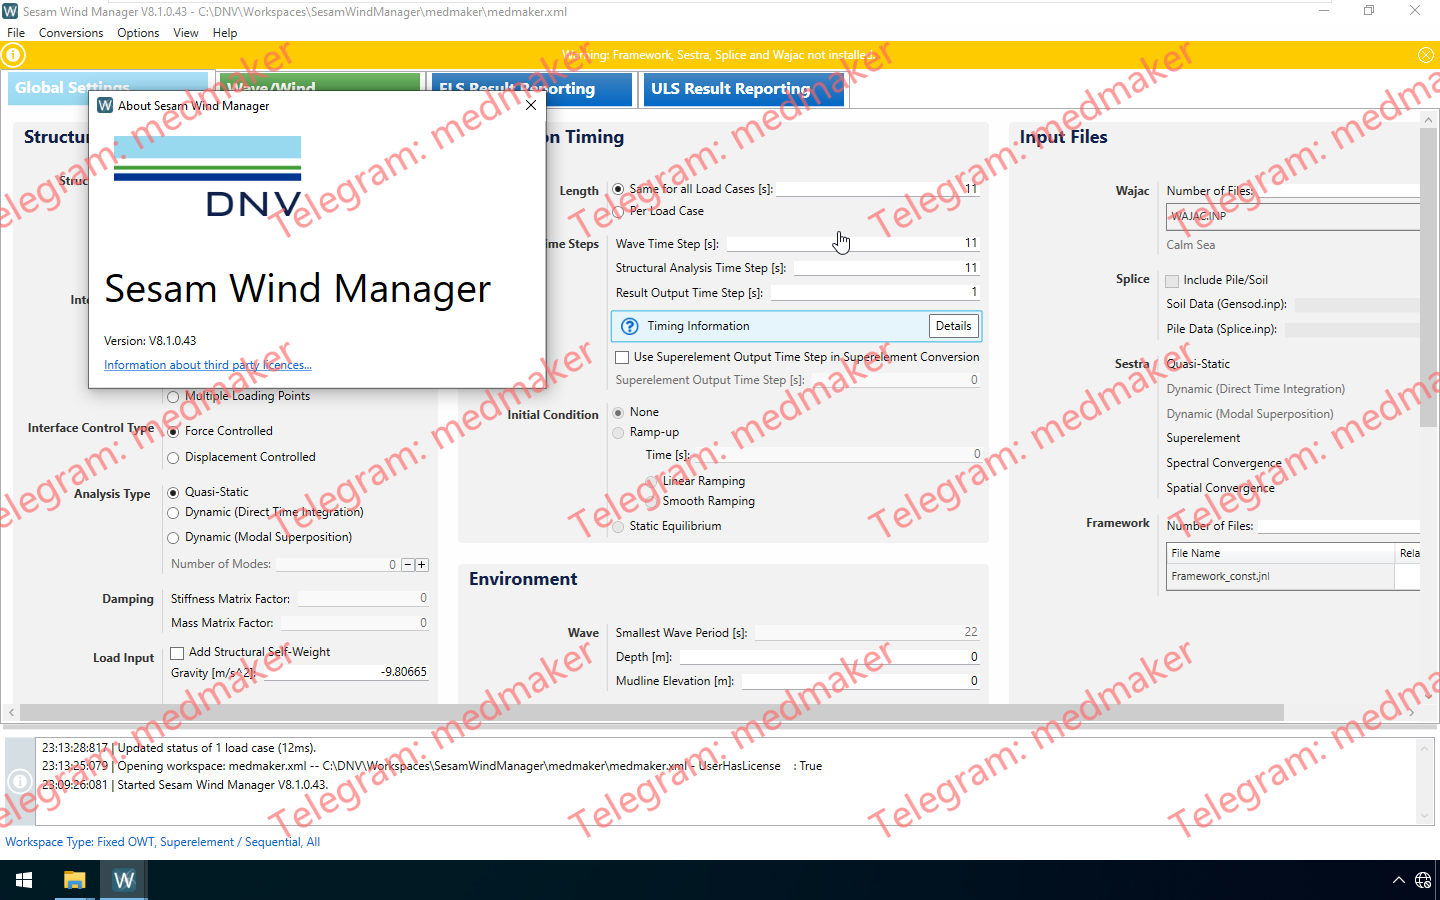Enable Use Superelement Output Time Step checkbox
The image size is (1440, 900).
tap(622, 357)
